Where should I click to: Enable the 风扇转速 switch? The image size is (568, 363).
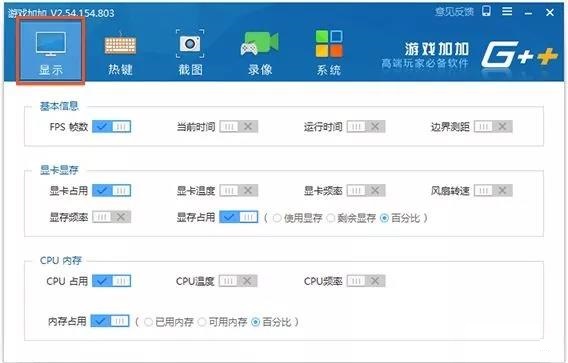(493, 191)
